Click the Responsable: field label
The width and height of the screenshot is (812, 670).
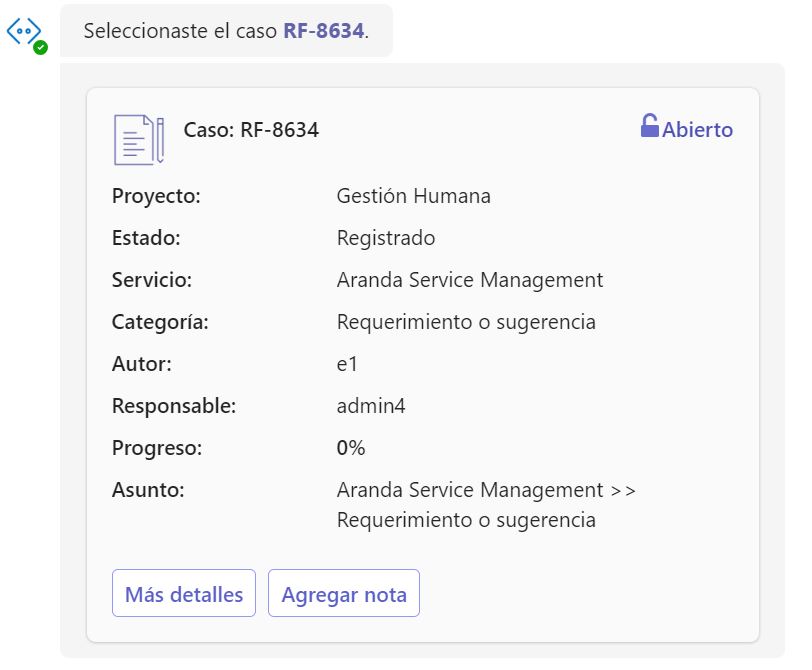[174, 406]
